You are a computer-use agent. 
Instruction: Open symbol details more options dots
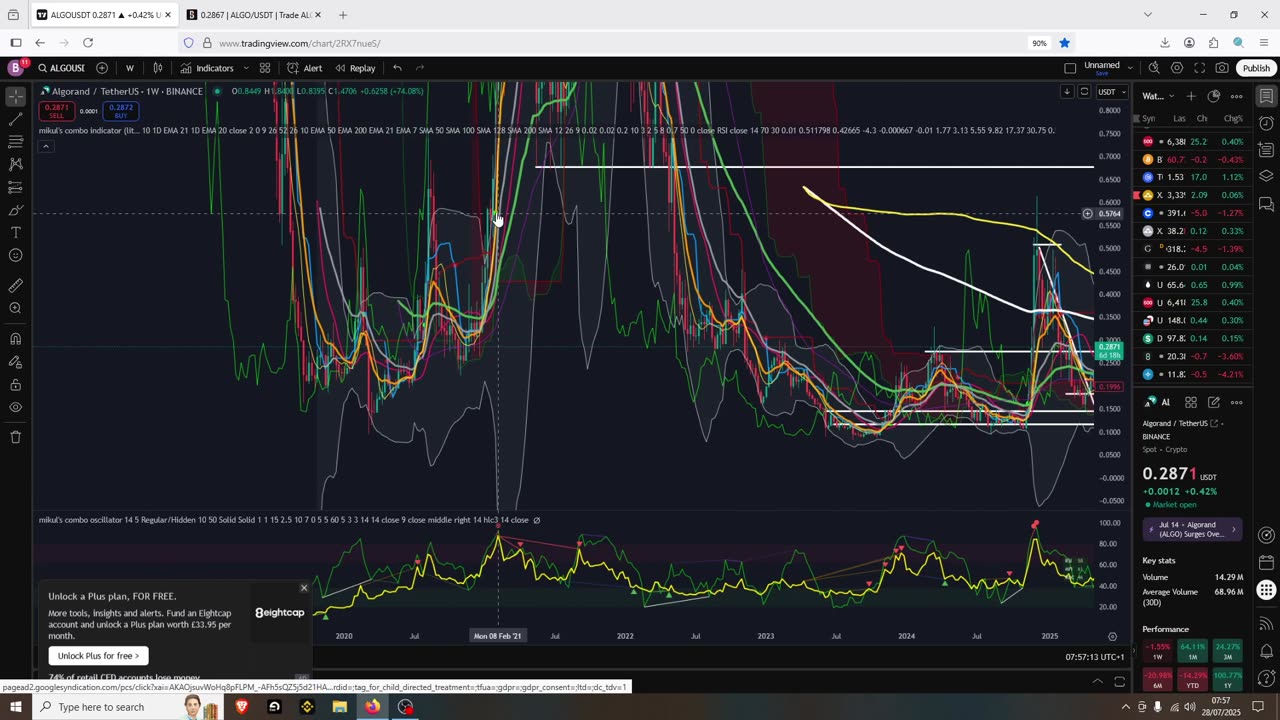1237,402
